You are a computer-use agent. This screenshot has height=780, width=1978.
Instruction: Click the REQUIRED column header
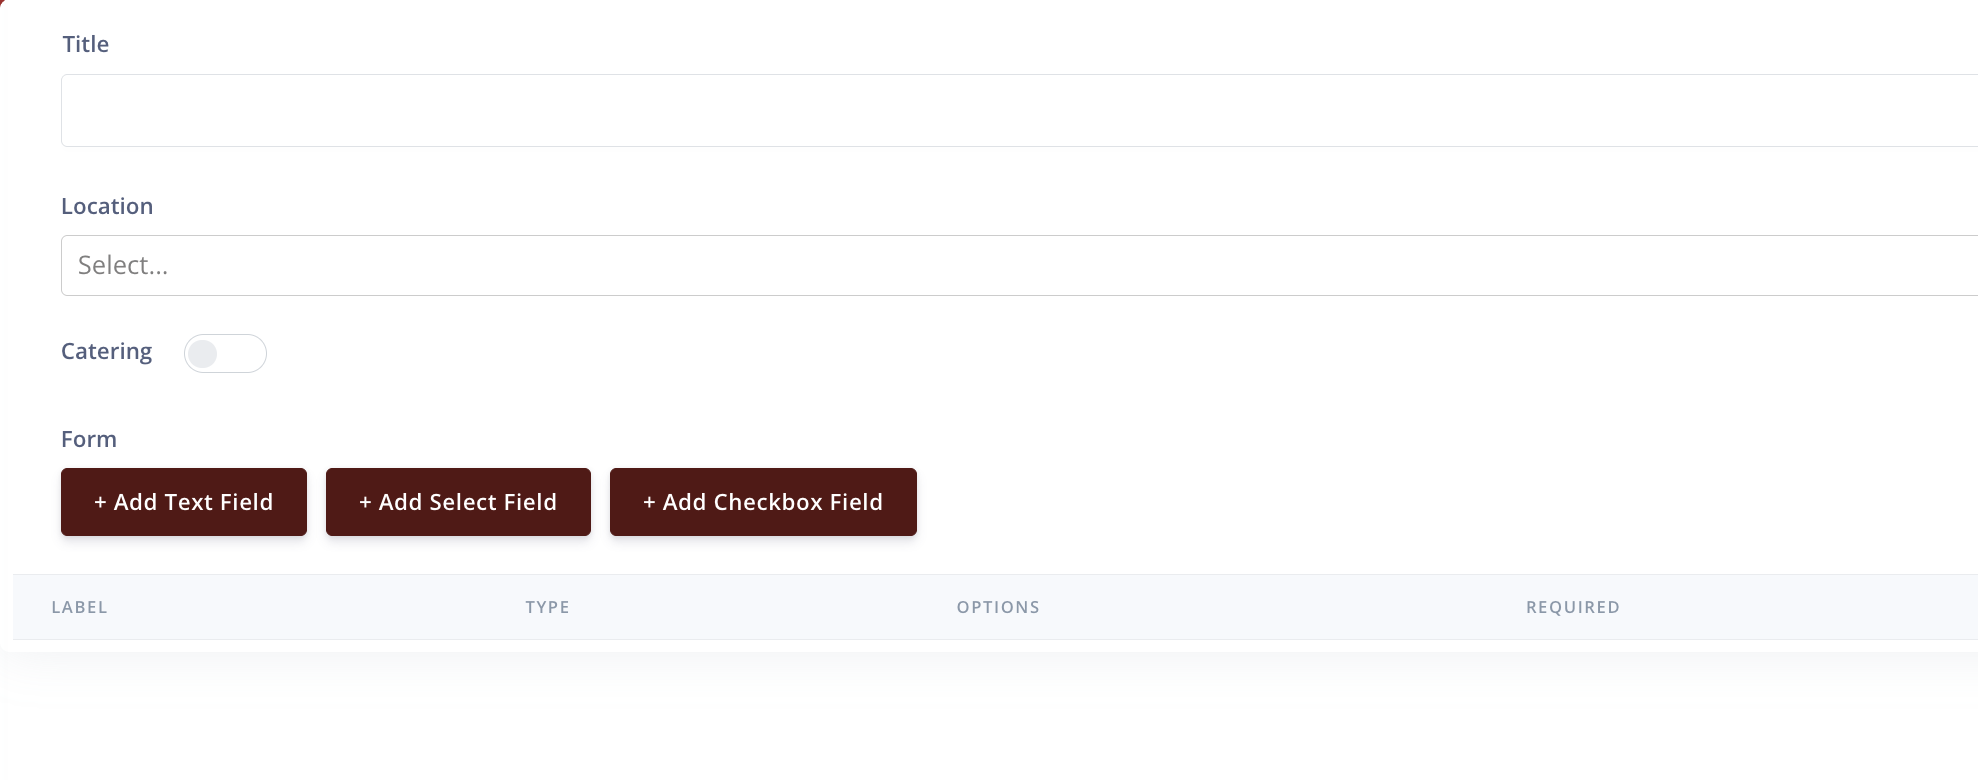coord(1572,607)
